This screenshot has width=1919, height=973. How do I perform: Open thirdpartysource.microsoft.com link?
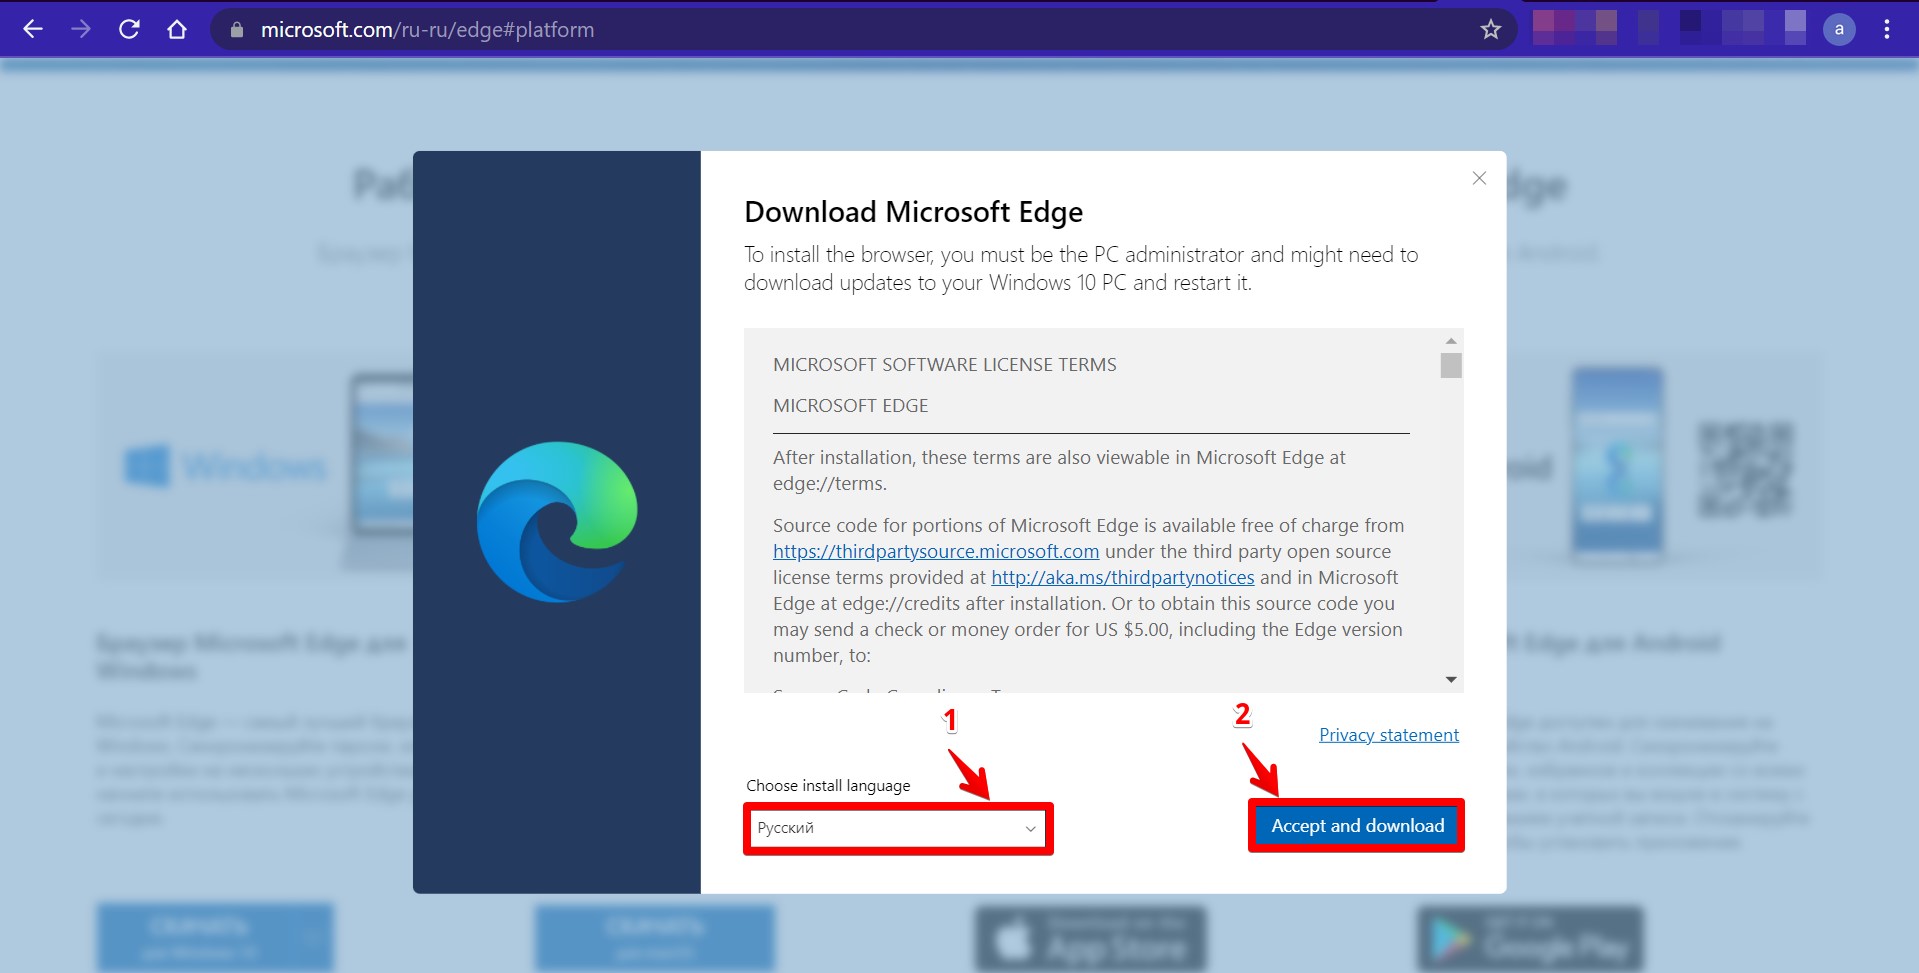pos(936,551)
